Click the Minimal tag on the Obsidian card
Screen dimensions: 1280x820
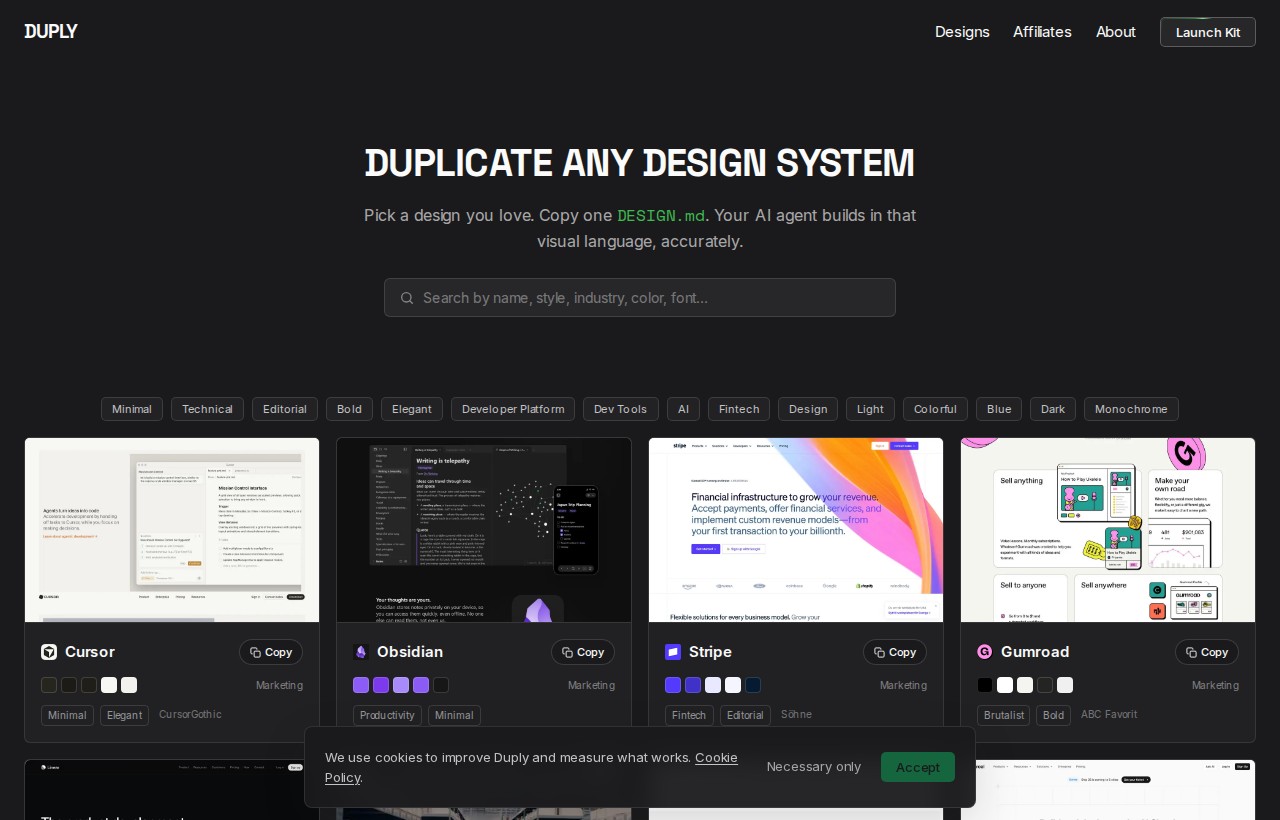454,715
